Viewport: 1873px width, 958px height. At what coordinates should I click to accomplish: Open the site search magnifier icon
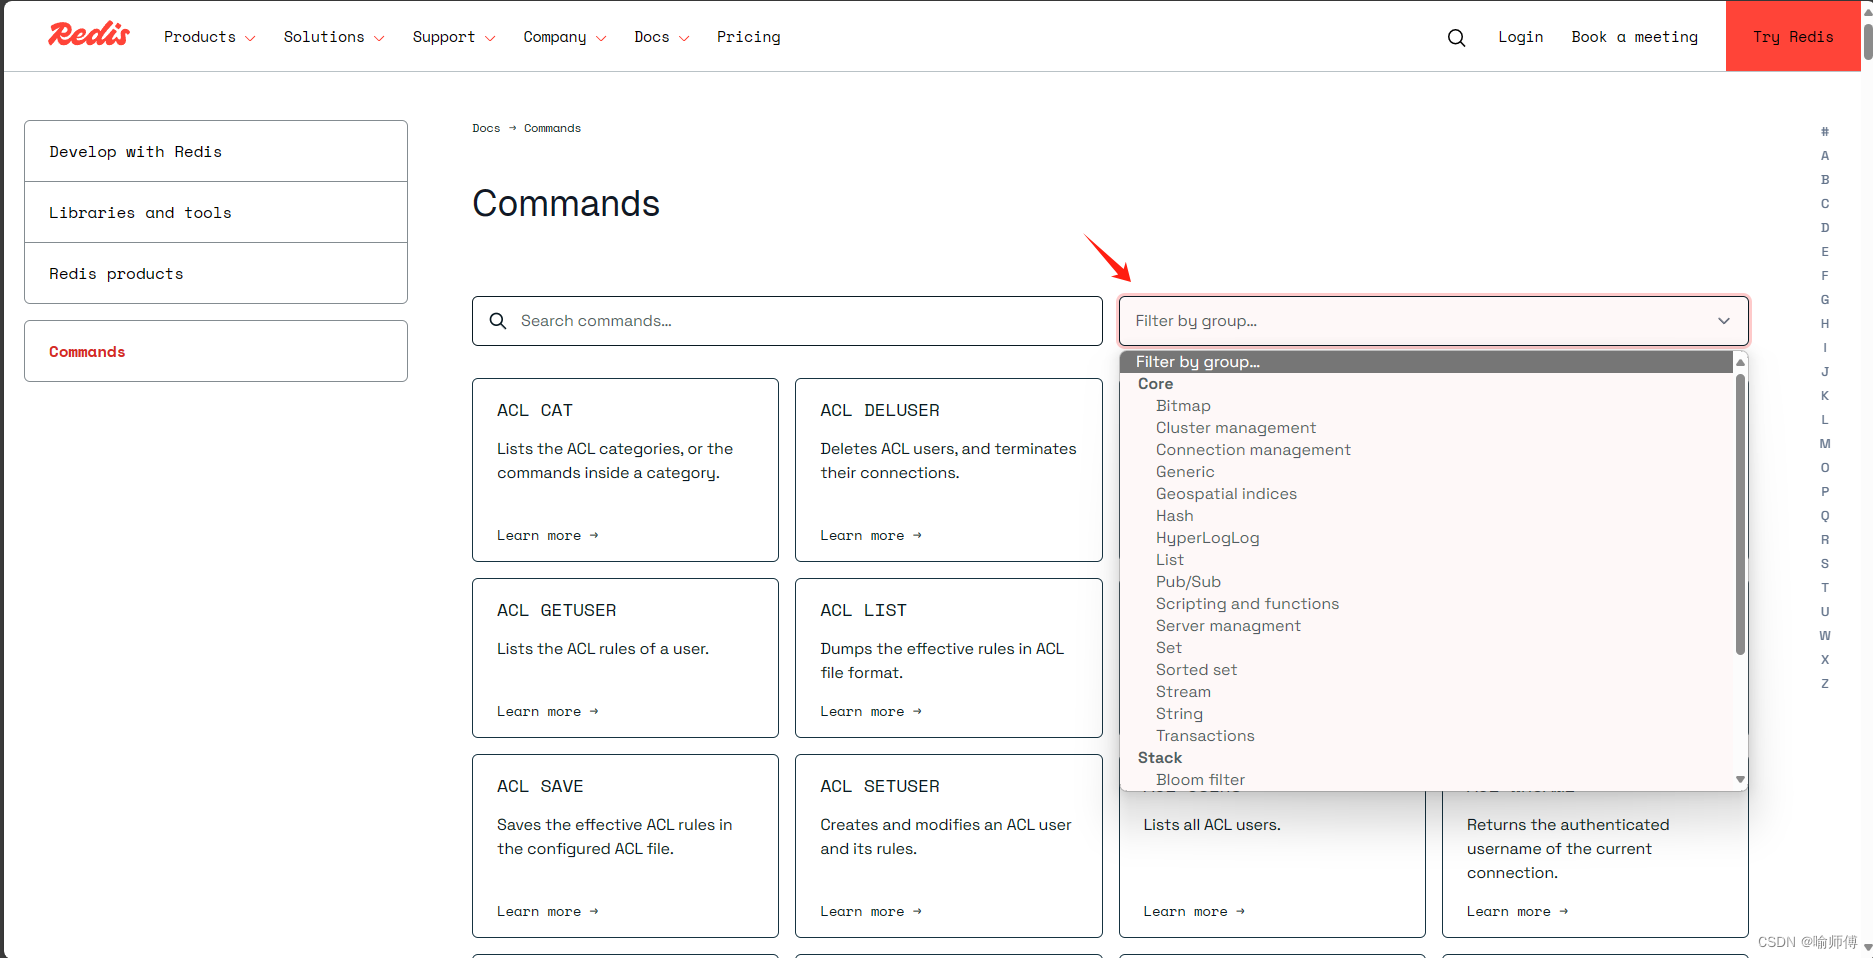(x=1456, y=37)
